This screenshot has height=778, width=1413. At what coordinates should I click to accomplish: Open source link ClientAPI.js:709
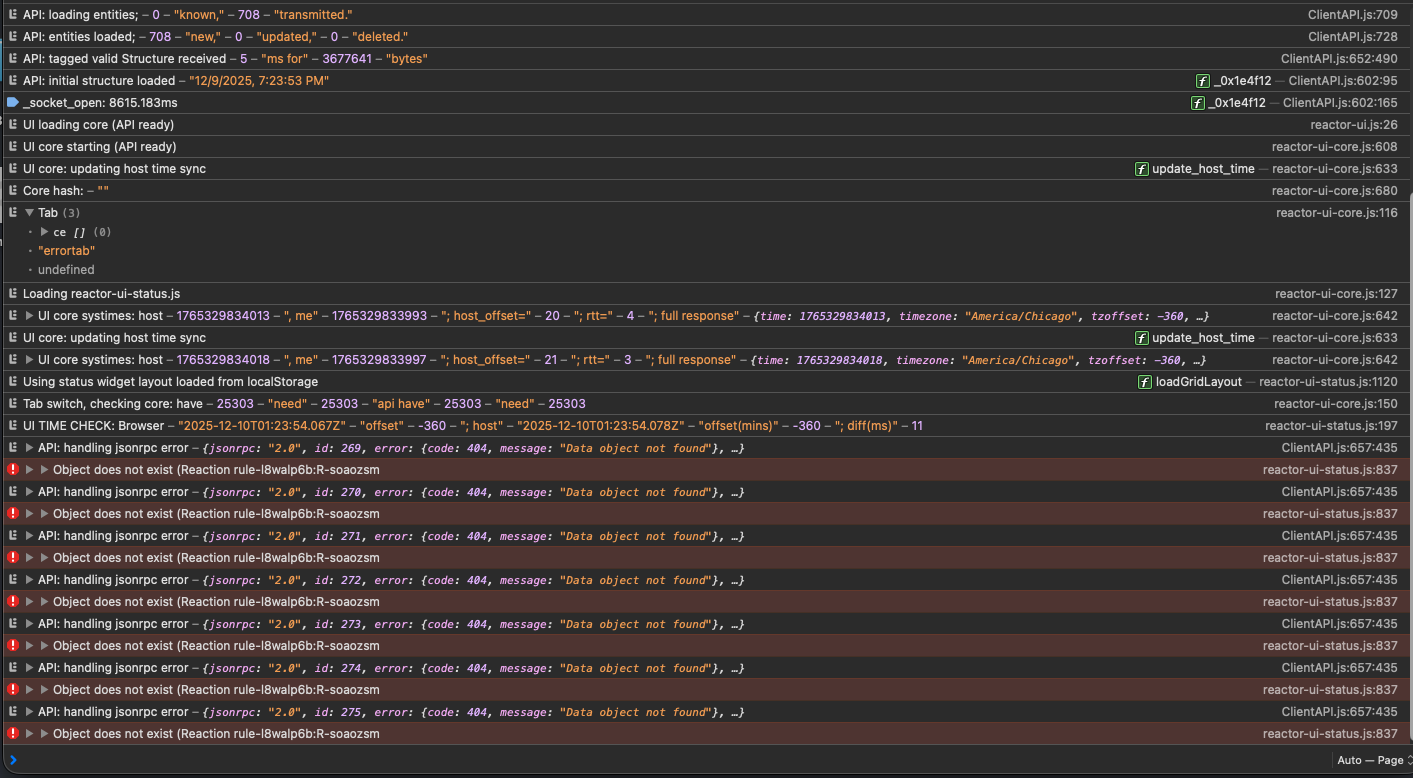(x=1352, y=15)
